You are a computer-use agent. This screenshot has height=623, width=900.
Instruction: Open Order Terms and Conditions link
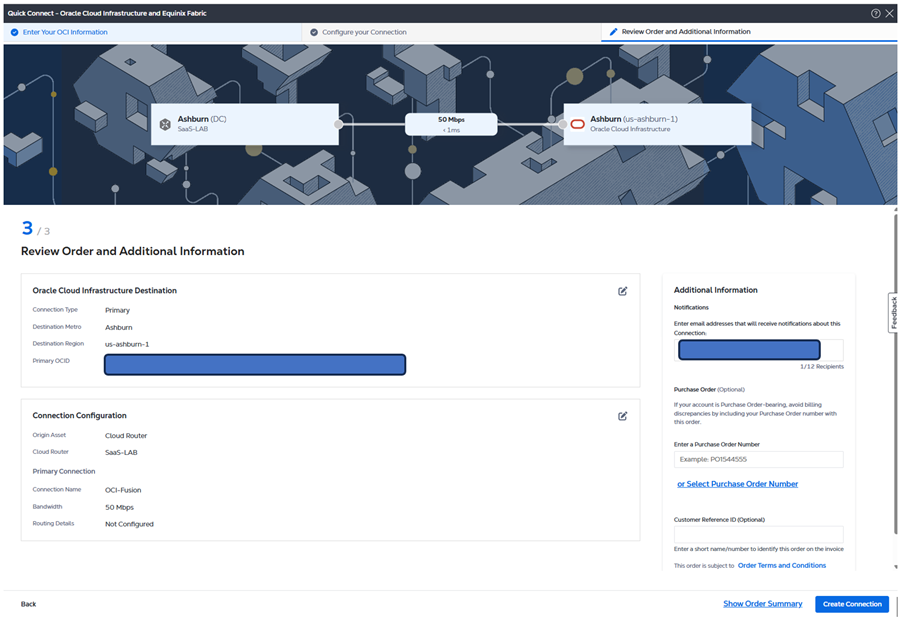point(782,566)
